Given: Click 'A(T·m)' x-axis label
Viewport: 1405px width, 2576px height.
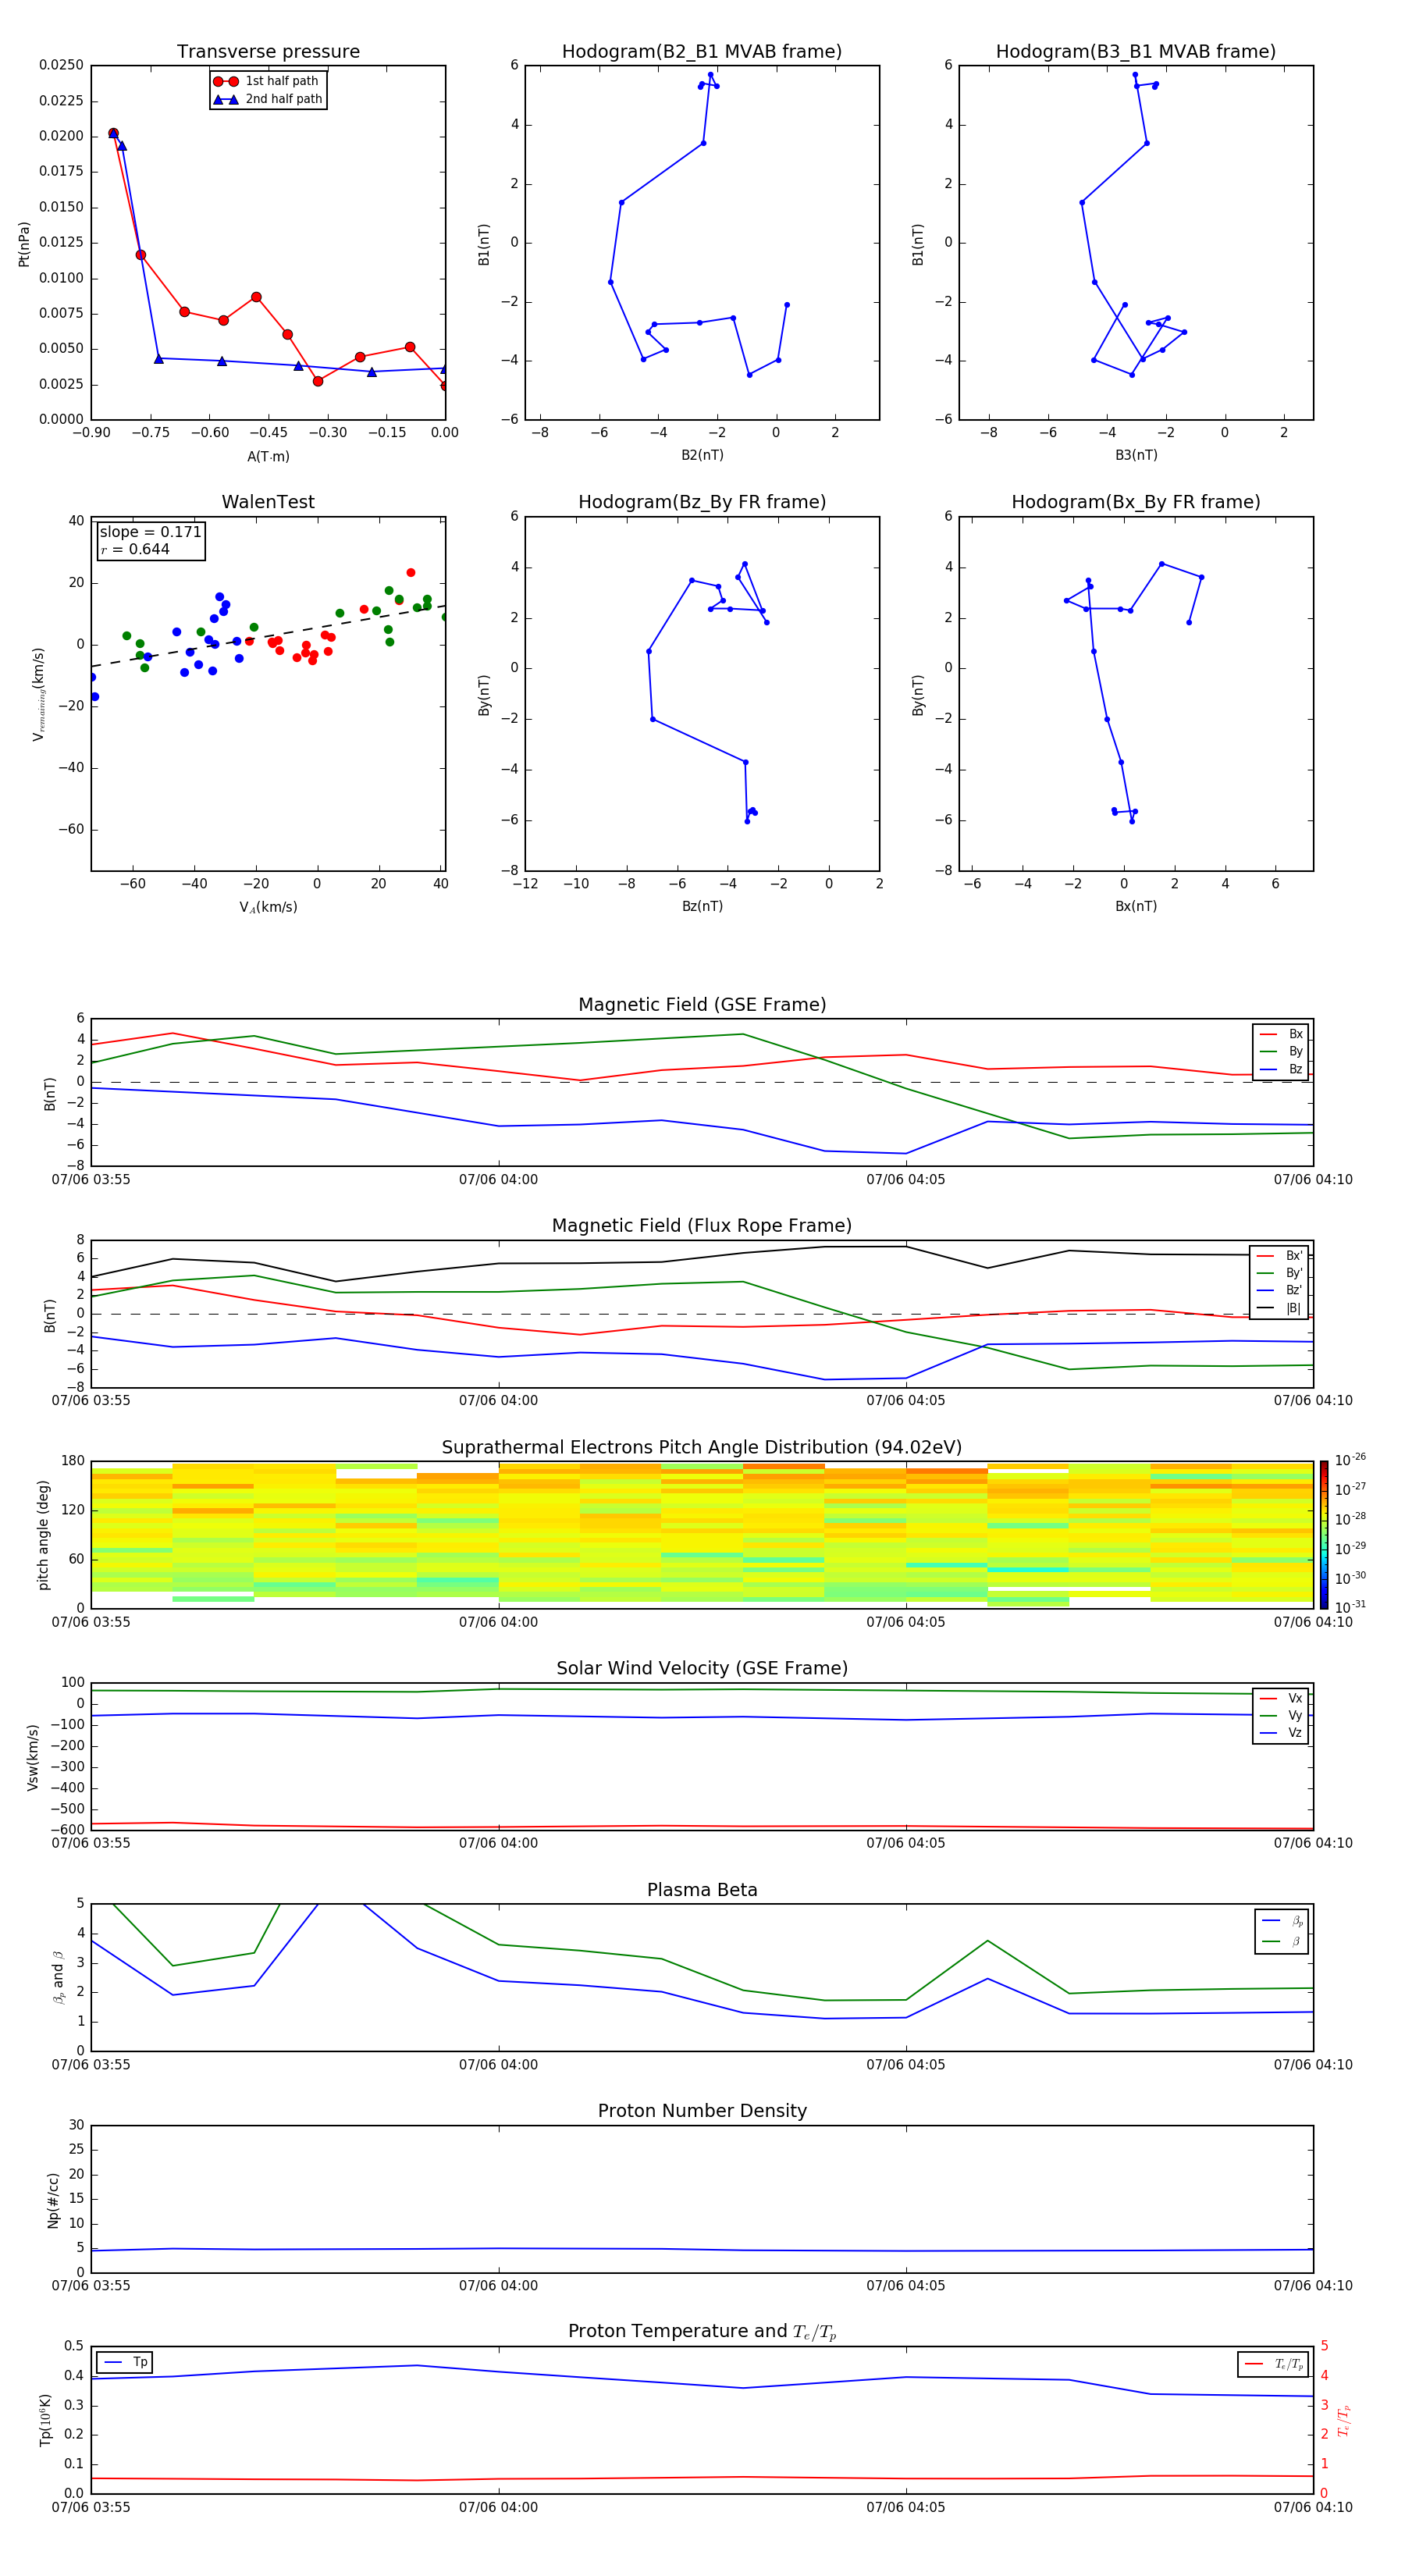Looking at the screenshot, I should pyautogui.click(x=268, y=458).
